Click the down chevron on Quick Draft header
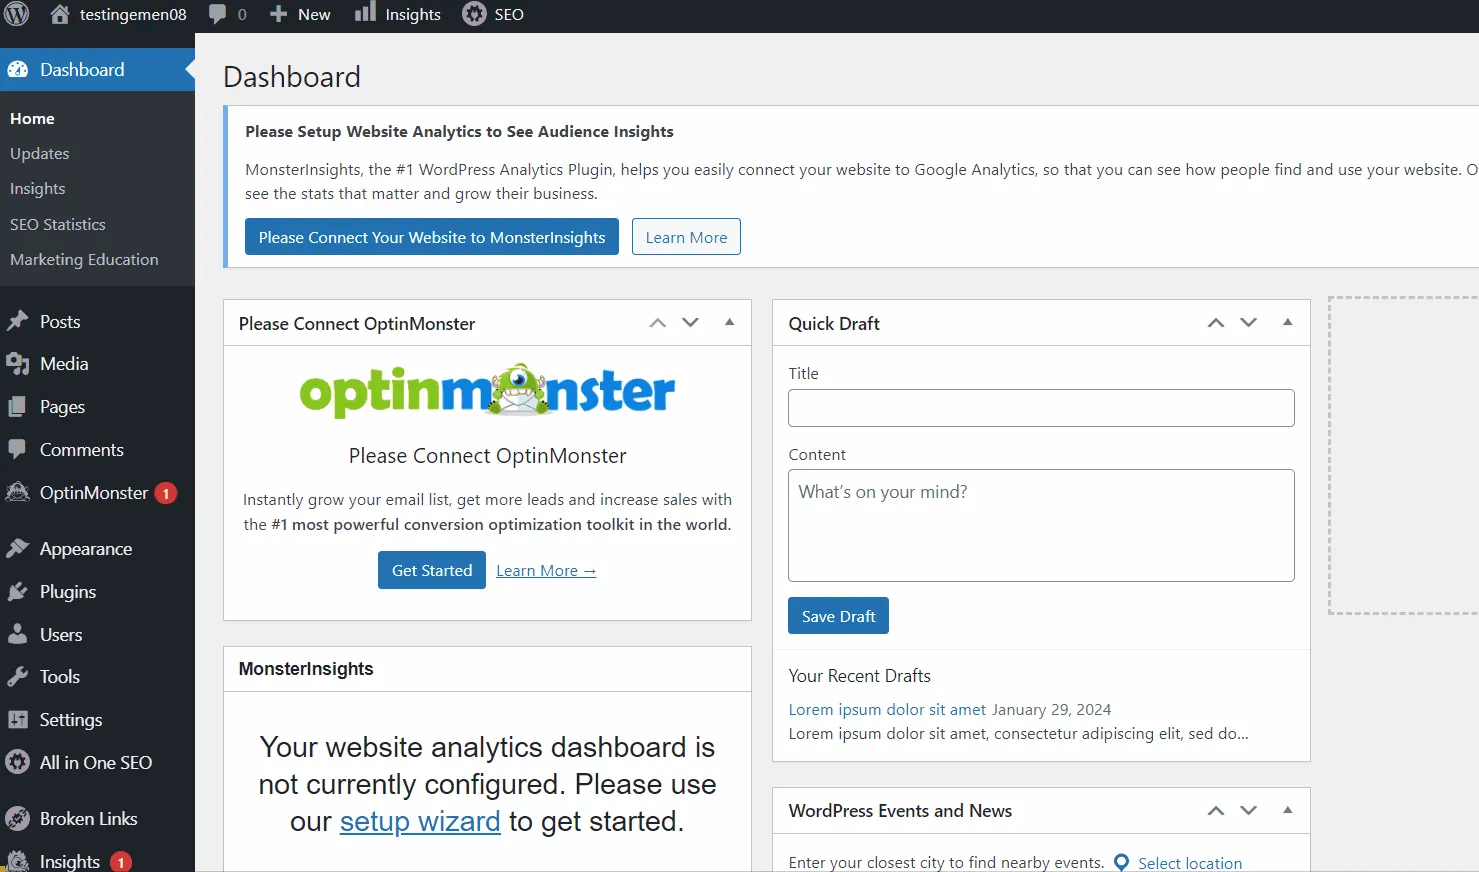This screenshot has height=872, width=1479. coord(1248,322)
